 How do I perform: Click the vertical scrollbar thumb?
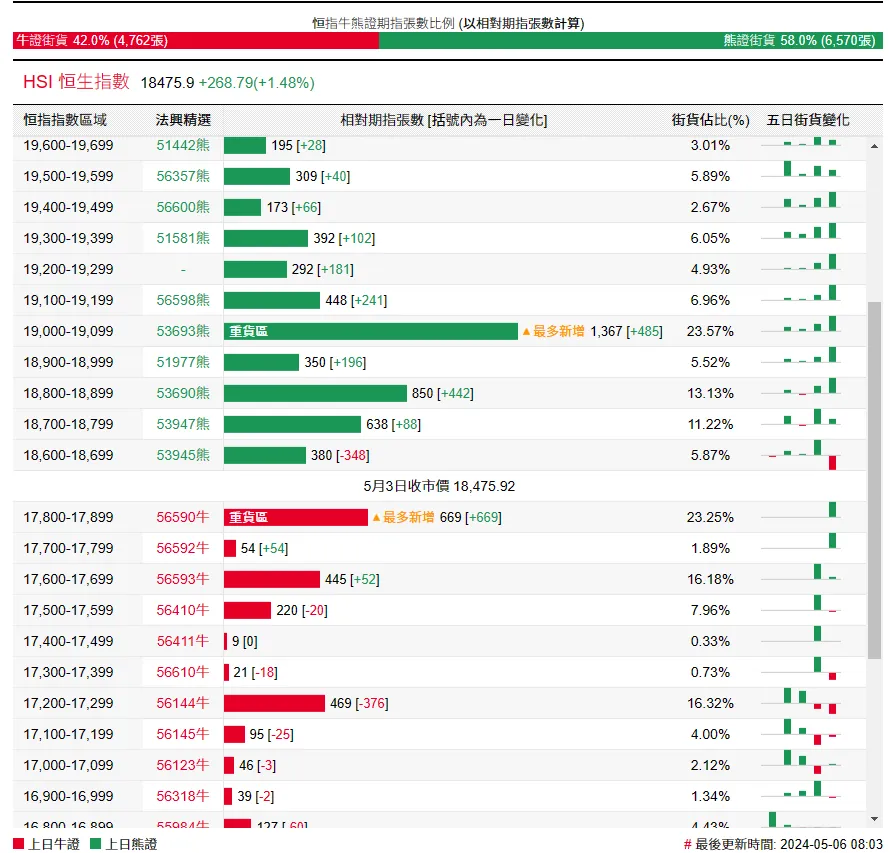(875, 480)
